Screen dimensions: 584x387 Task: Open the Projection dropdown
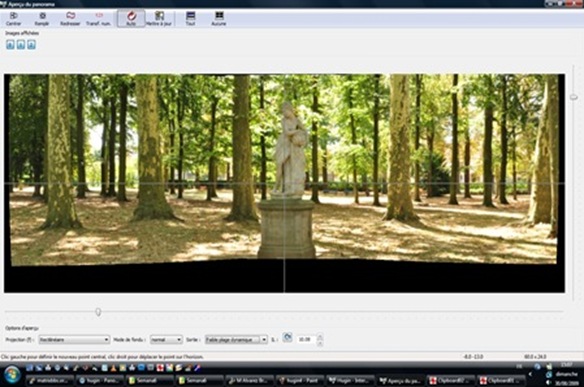pos(74,339)
